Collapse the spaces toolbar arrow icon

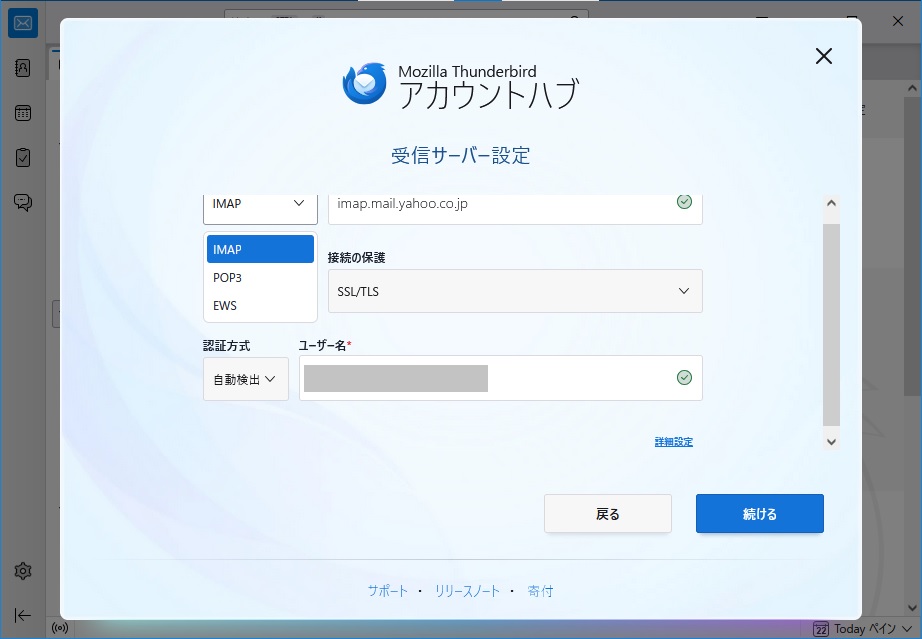(23, 615)
